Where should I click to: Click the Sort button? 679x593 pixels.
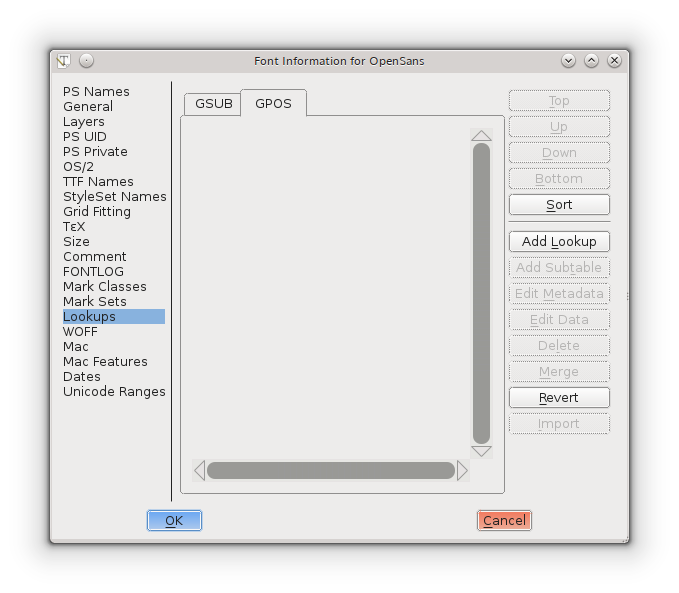[559, 205]
